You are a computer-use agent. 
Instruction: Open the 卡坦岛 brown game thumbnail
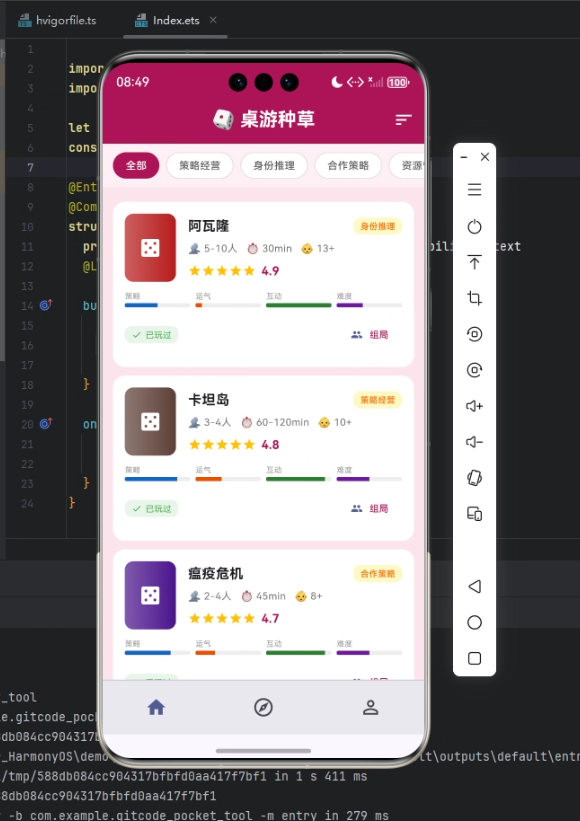150,421
